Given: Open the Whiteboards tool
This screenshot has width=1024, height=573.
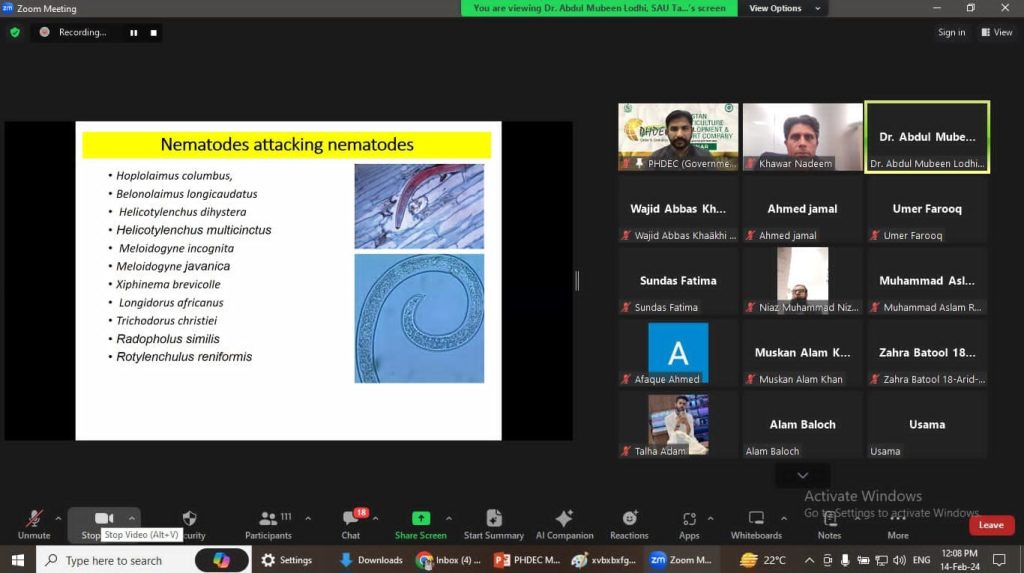Looking at the screenshot, I should coord(756,523).
